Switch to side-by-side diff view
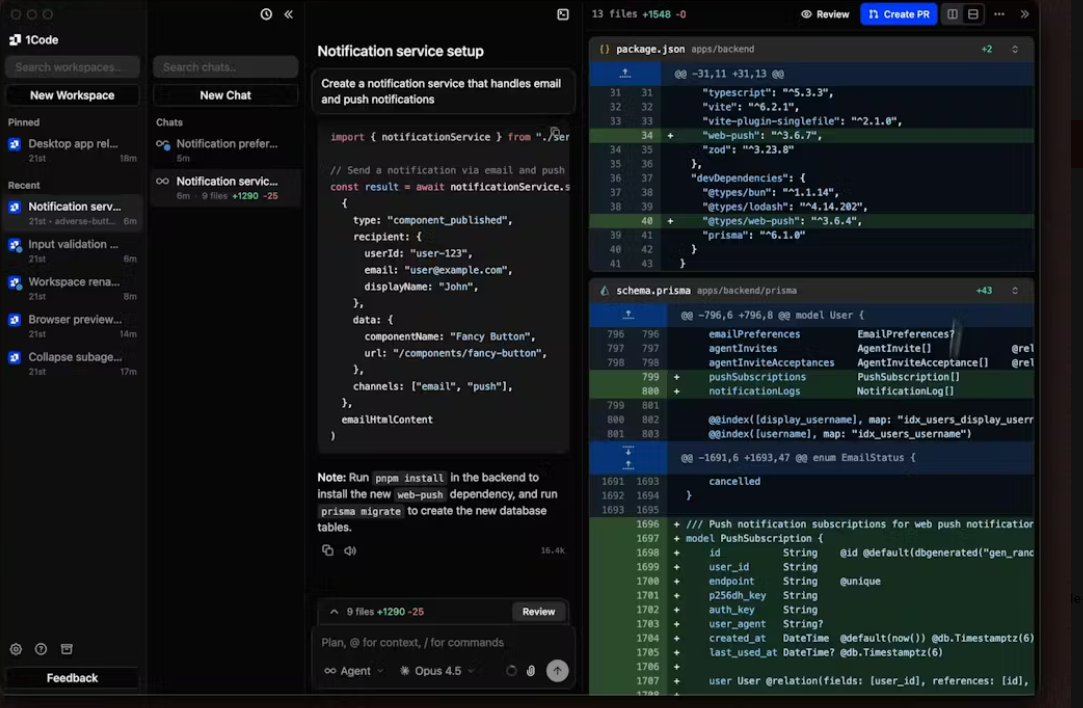This screenshot has width=1083, height=708. (952, 14)
